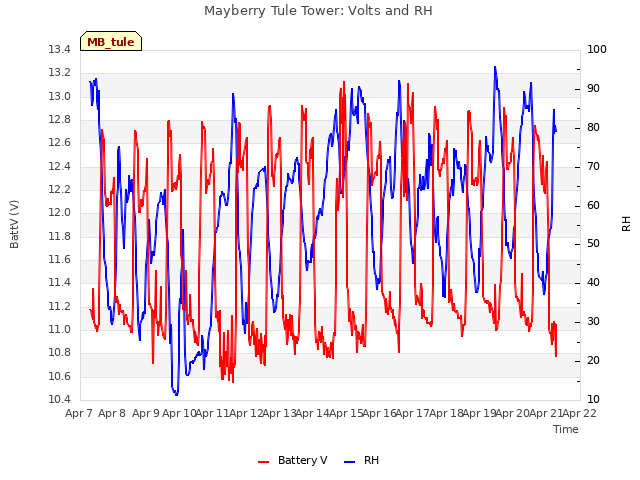Click the 13.0 voltage axis value
This screenshot has width=640, height=480.
tap(60, 97)
